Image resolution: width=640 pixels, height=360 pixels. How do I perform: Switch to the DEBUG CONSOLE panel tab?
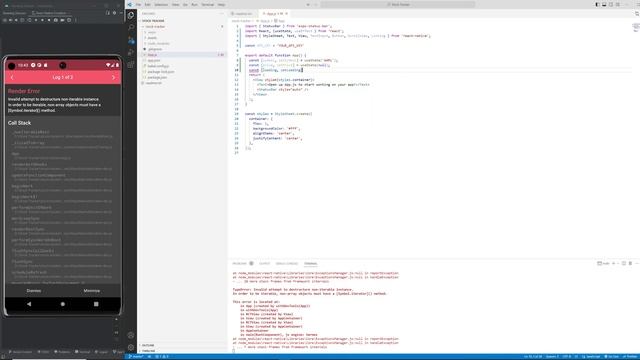[287, 264]
